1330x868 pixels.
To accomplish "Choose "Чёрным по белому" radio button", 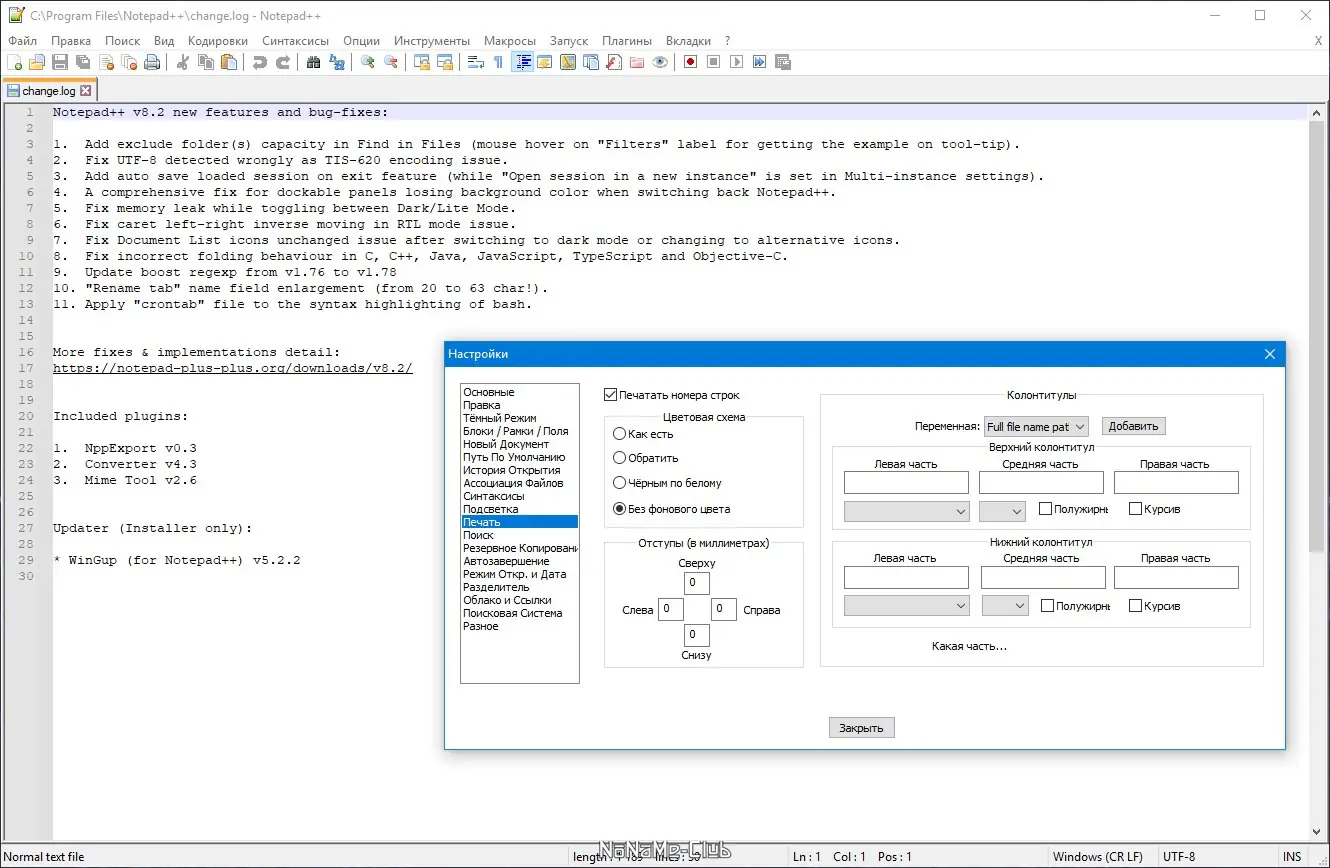I will 620,483.
